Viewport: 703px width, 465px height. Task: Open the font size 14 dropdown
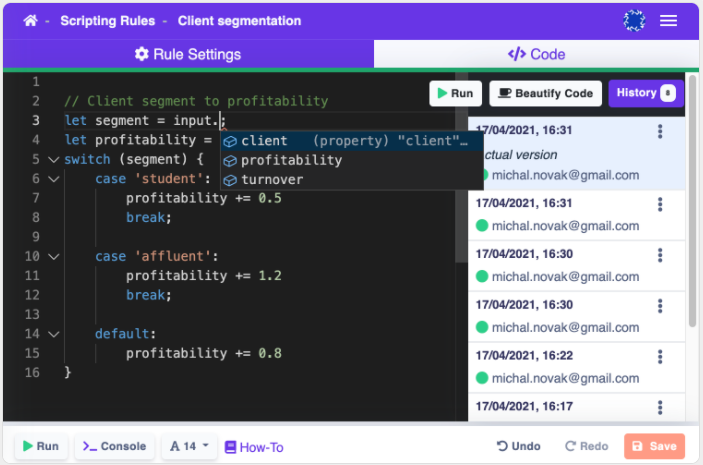189,446
